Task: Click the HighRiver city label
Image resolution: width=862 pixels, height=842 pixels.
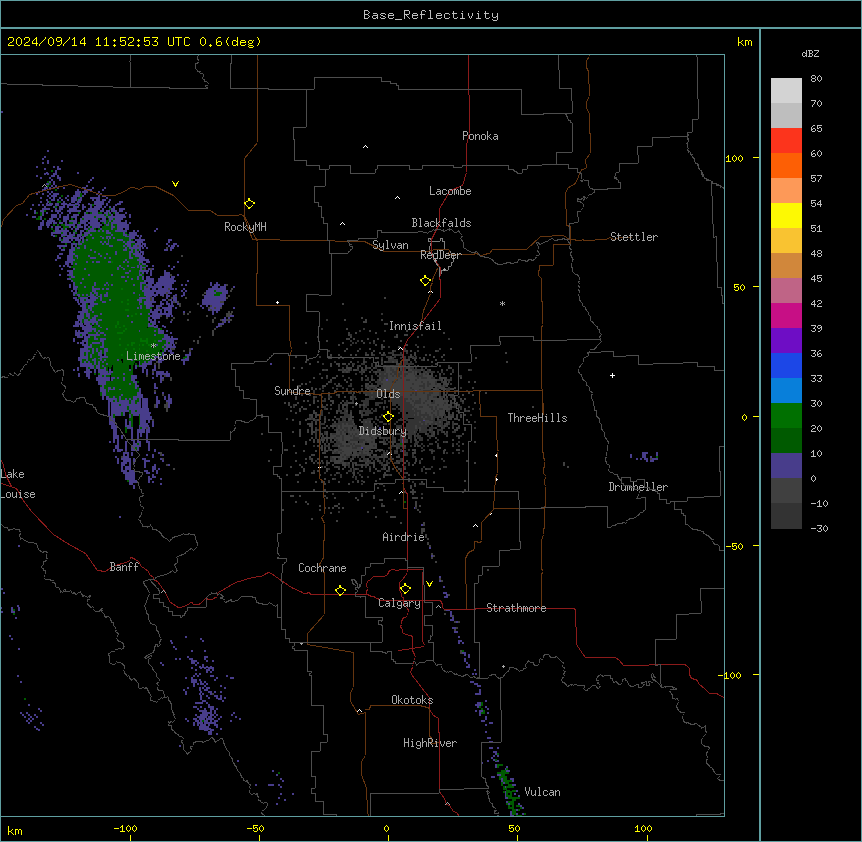Action: click(430, 743)
